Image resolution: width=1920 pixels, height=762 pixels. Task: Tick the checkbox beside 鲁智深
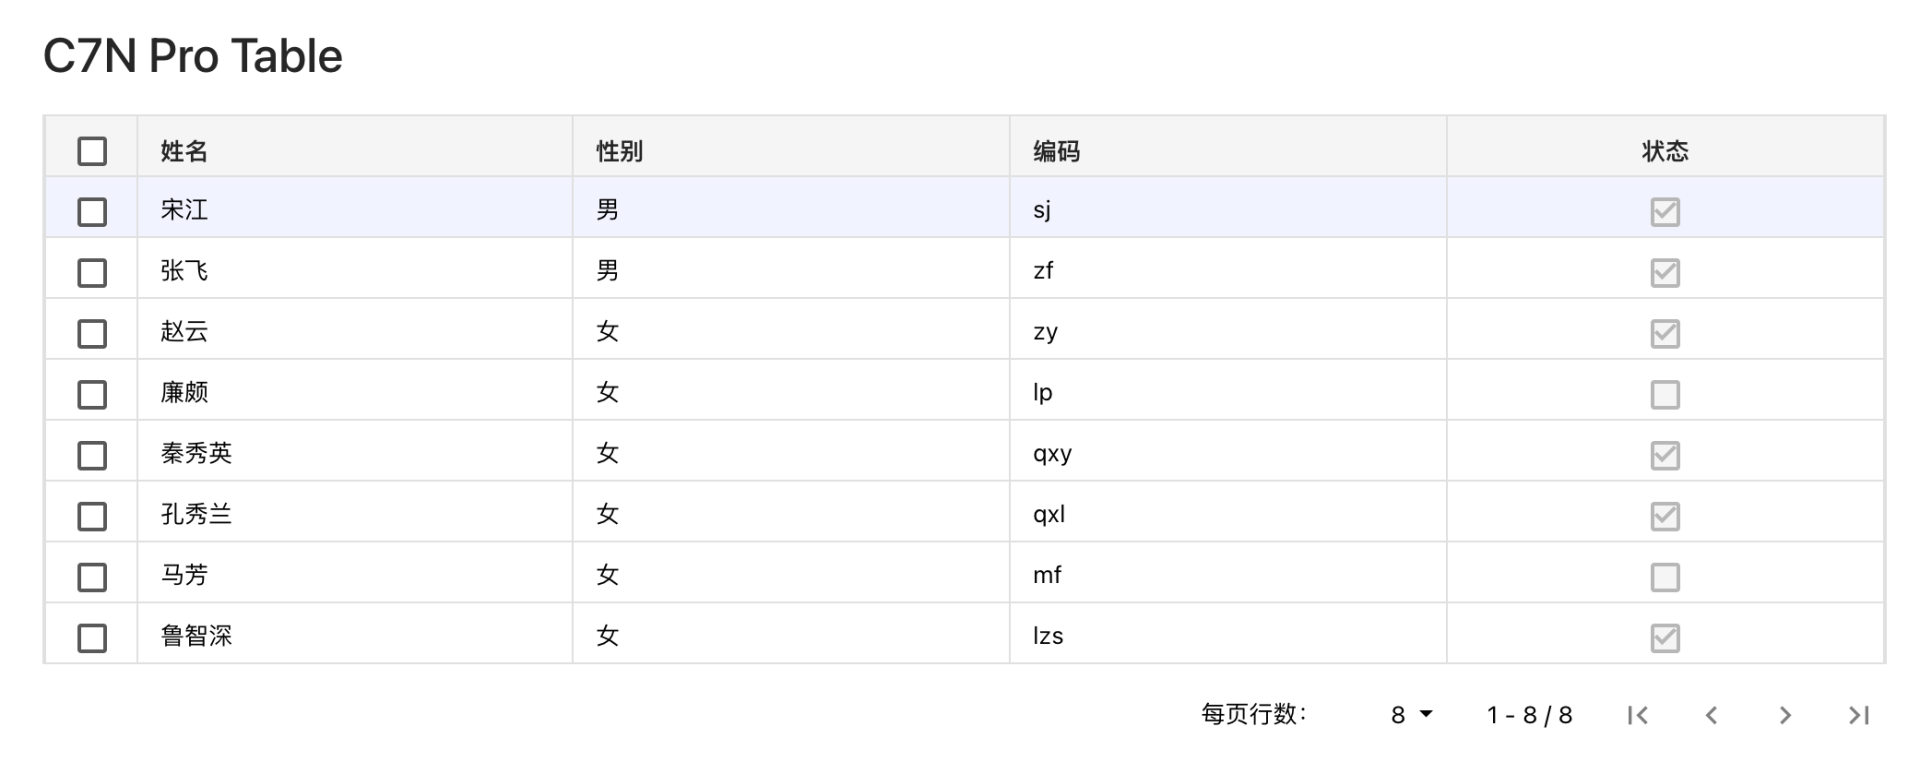(x=92, y=635)
